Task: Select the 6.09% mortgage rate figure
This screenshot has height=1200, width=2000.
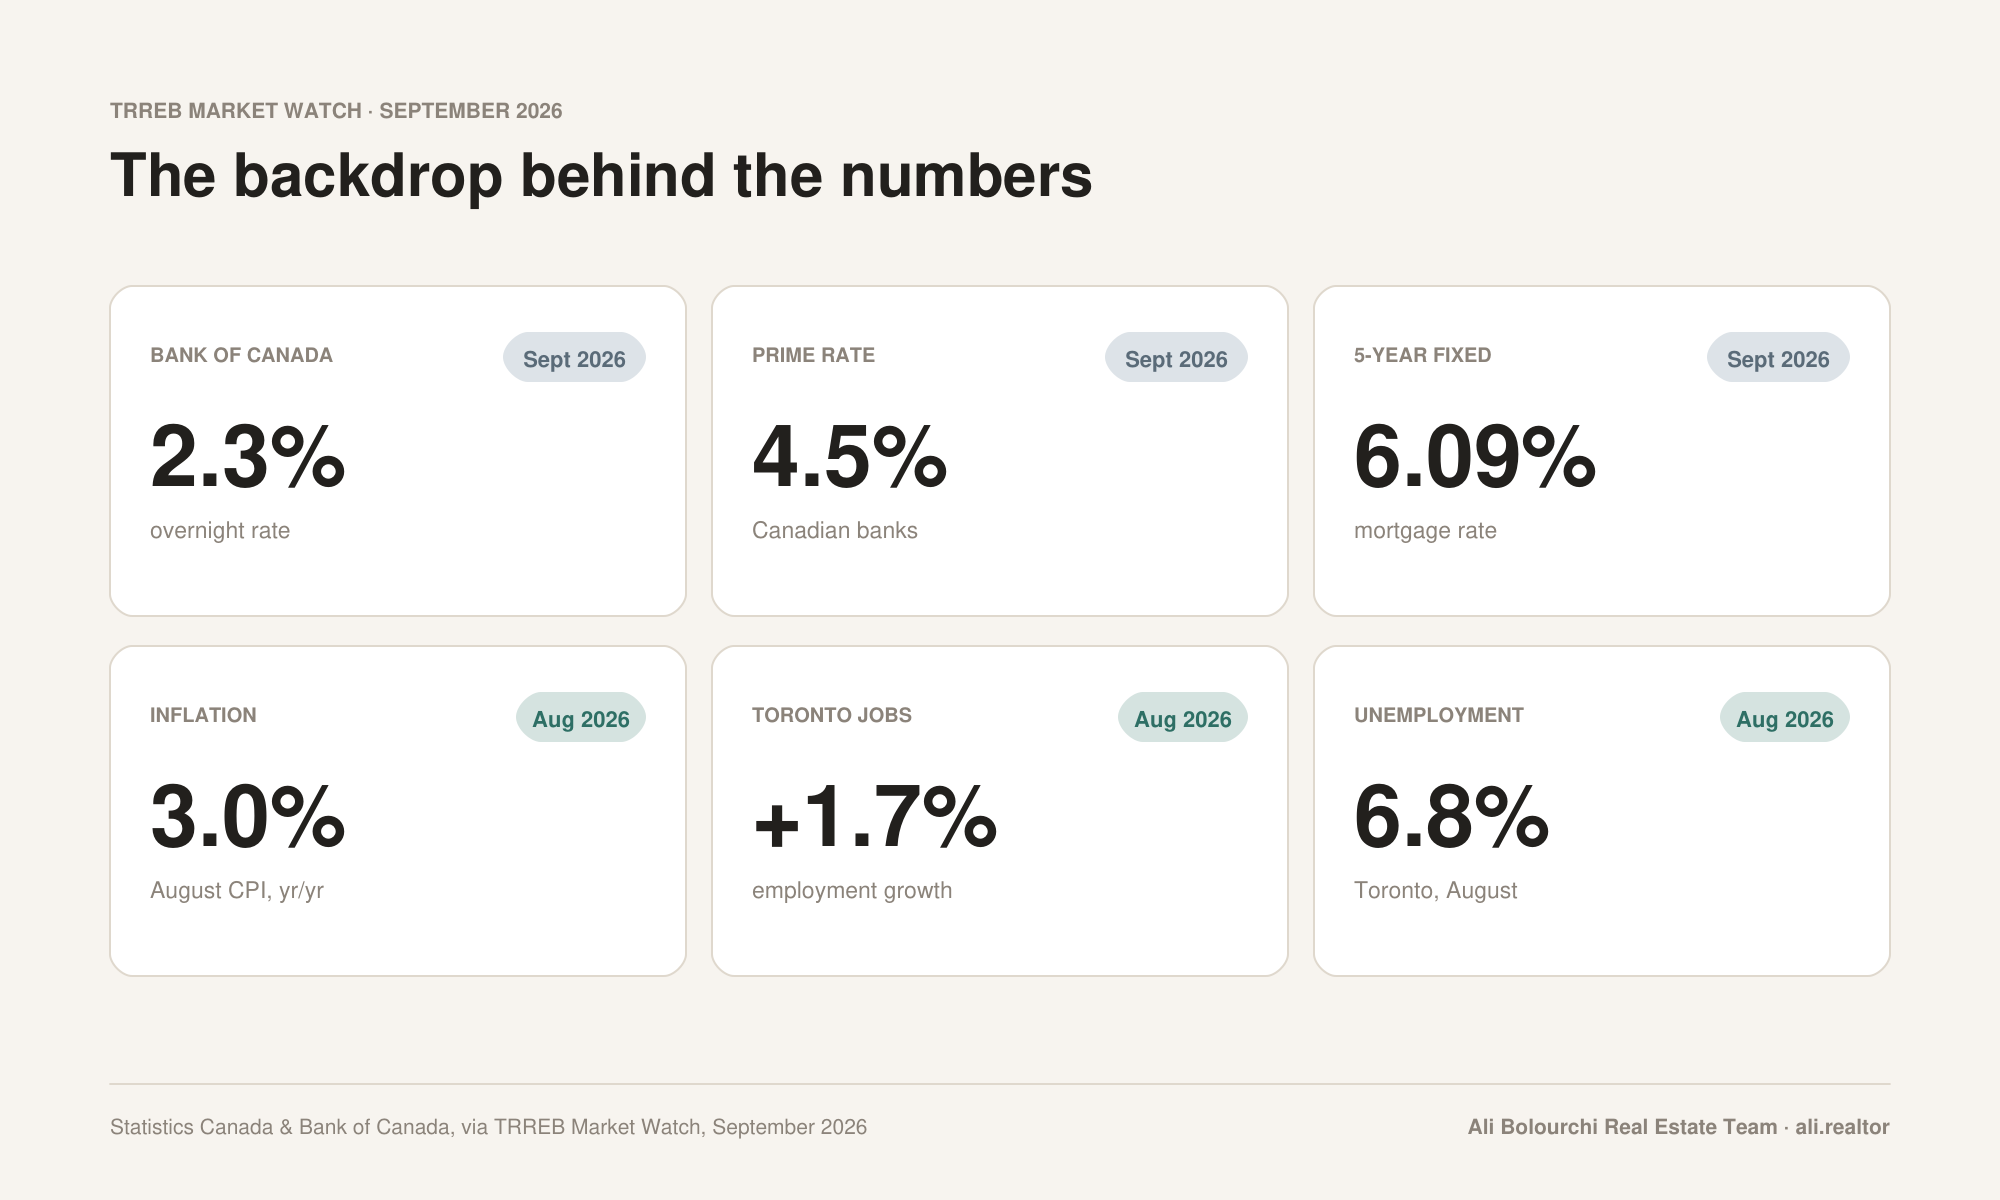Action: tap(1475, 457)
